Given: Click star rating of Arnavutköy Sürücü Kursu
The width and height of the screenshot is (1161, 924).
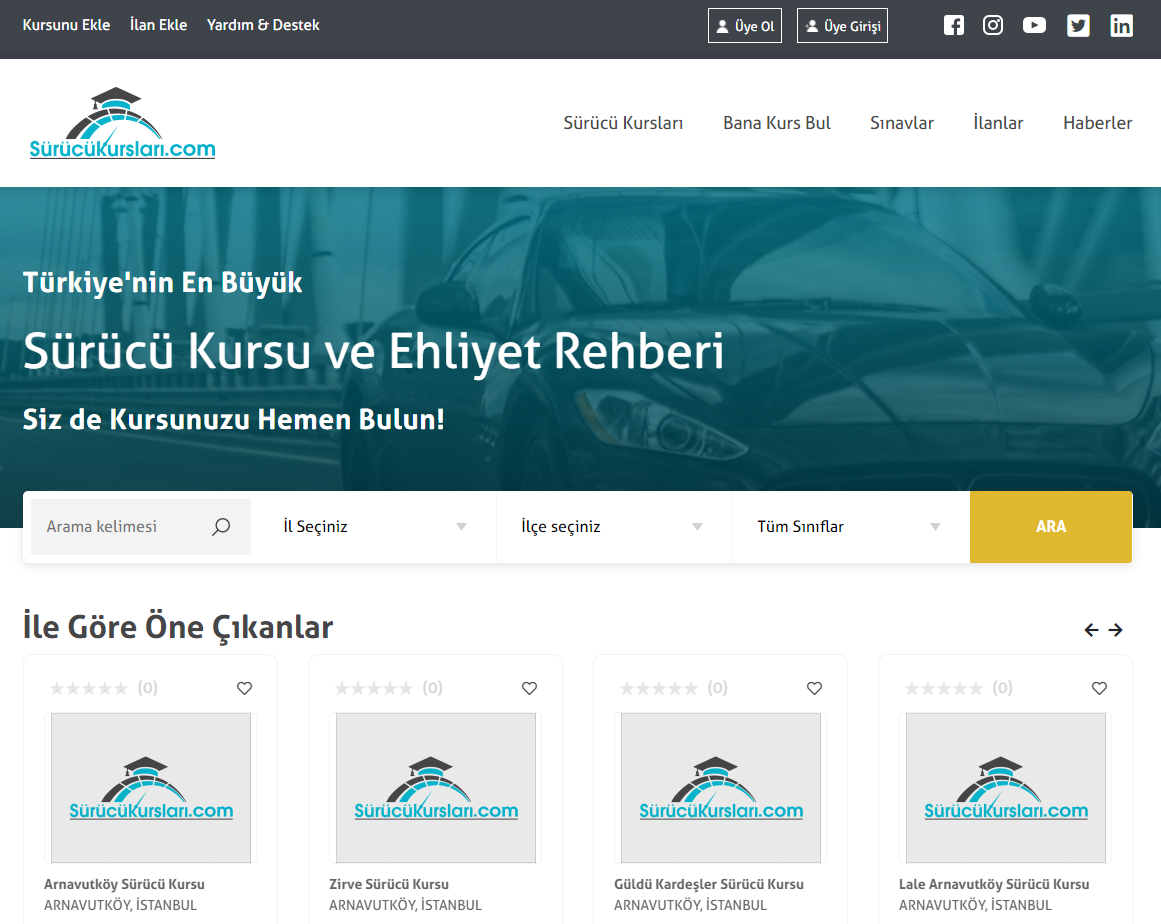Looking at the screenshot, I should pos(89,689).
